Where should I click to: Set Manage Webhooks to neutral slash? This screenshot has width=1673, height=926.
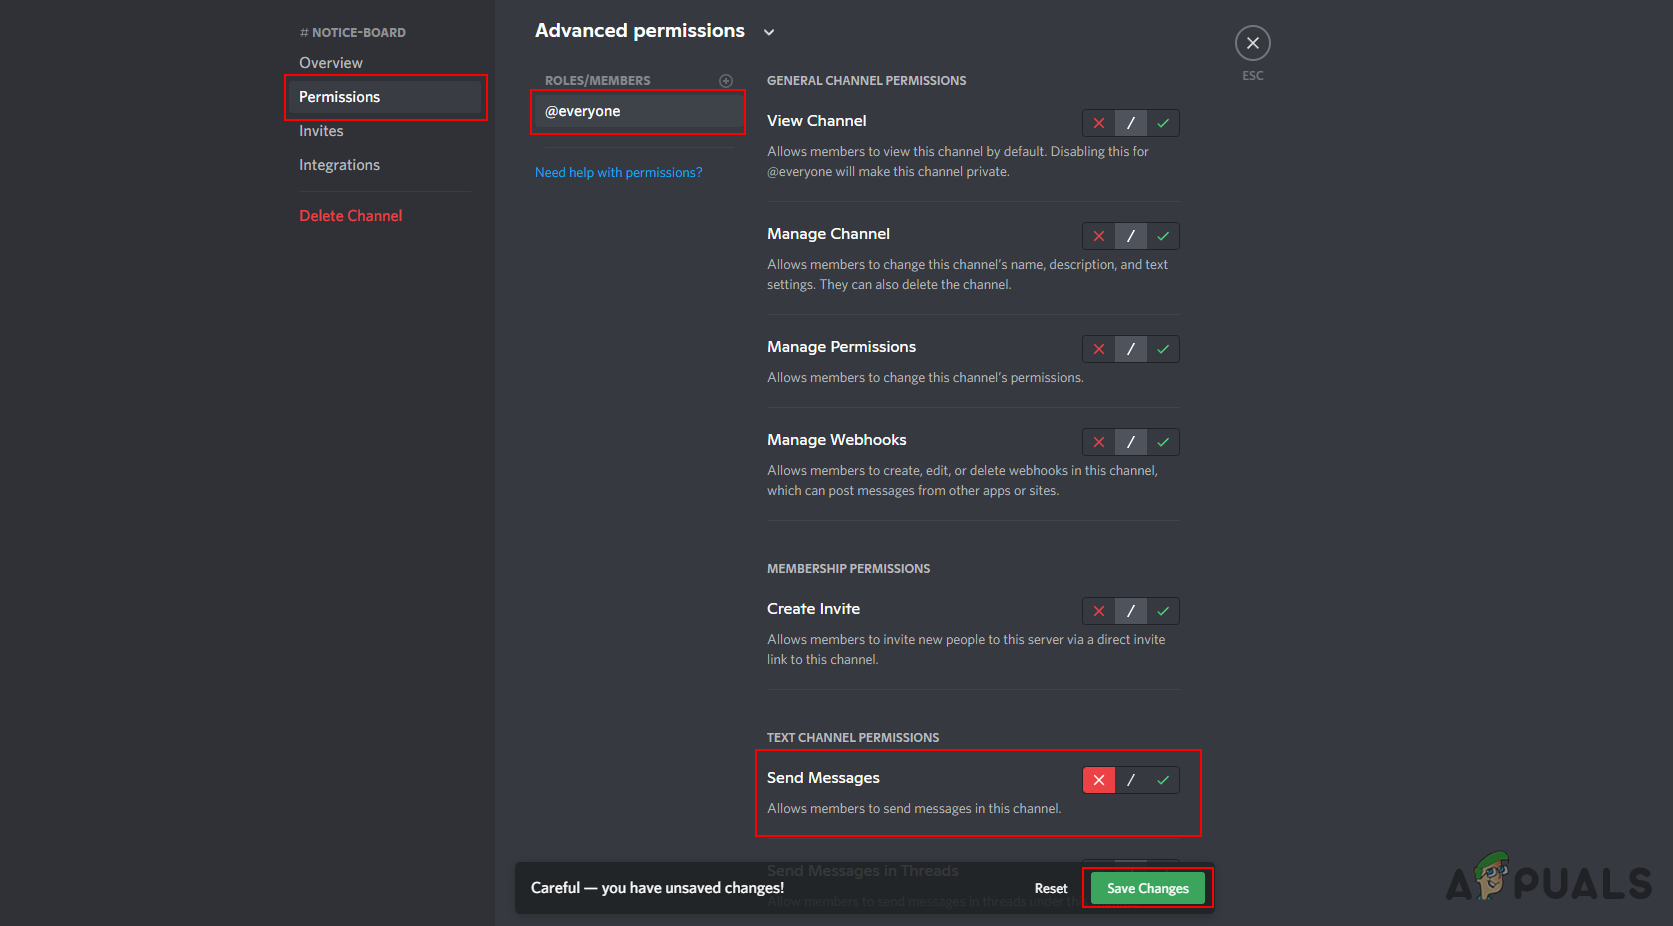(1131, 442)
